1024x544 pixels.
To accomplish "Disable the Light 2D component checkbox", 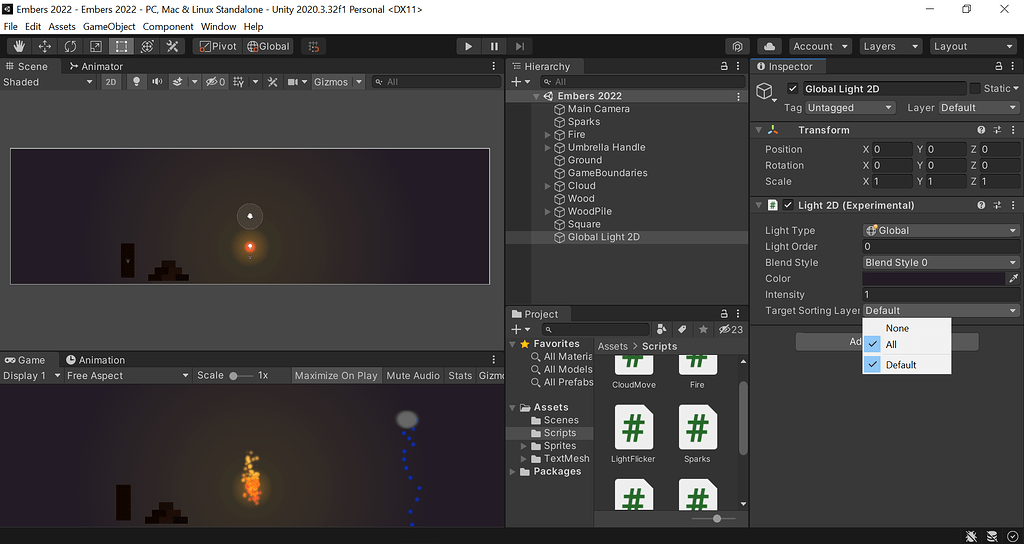I will pos(788,205).
